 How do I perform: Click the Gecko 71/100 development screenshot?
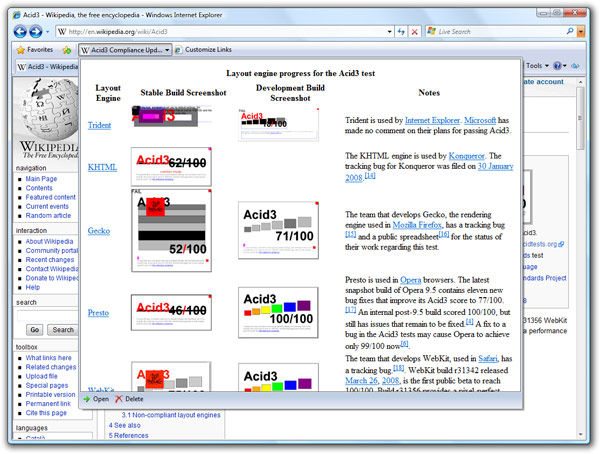(279, 230)
